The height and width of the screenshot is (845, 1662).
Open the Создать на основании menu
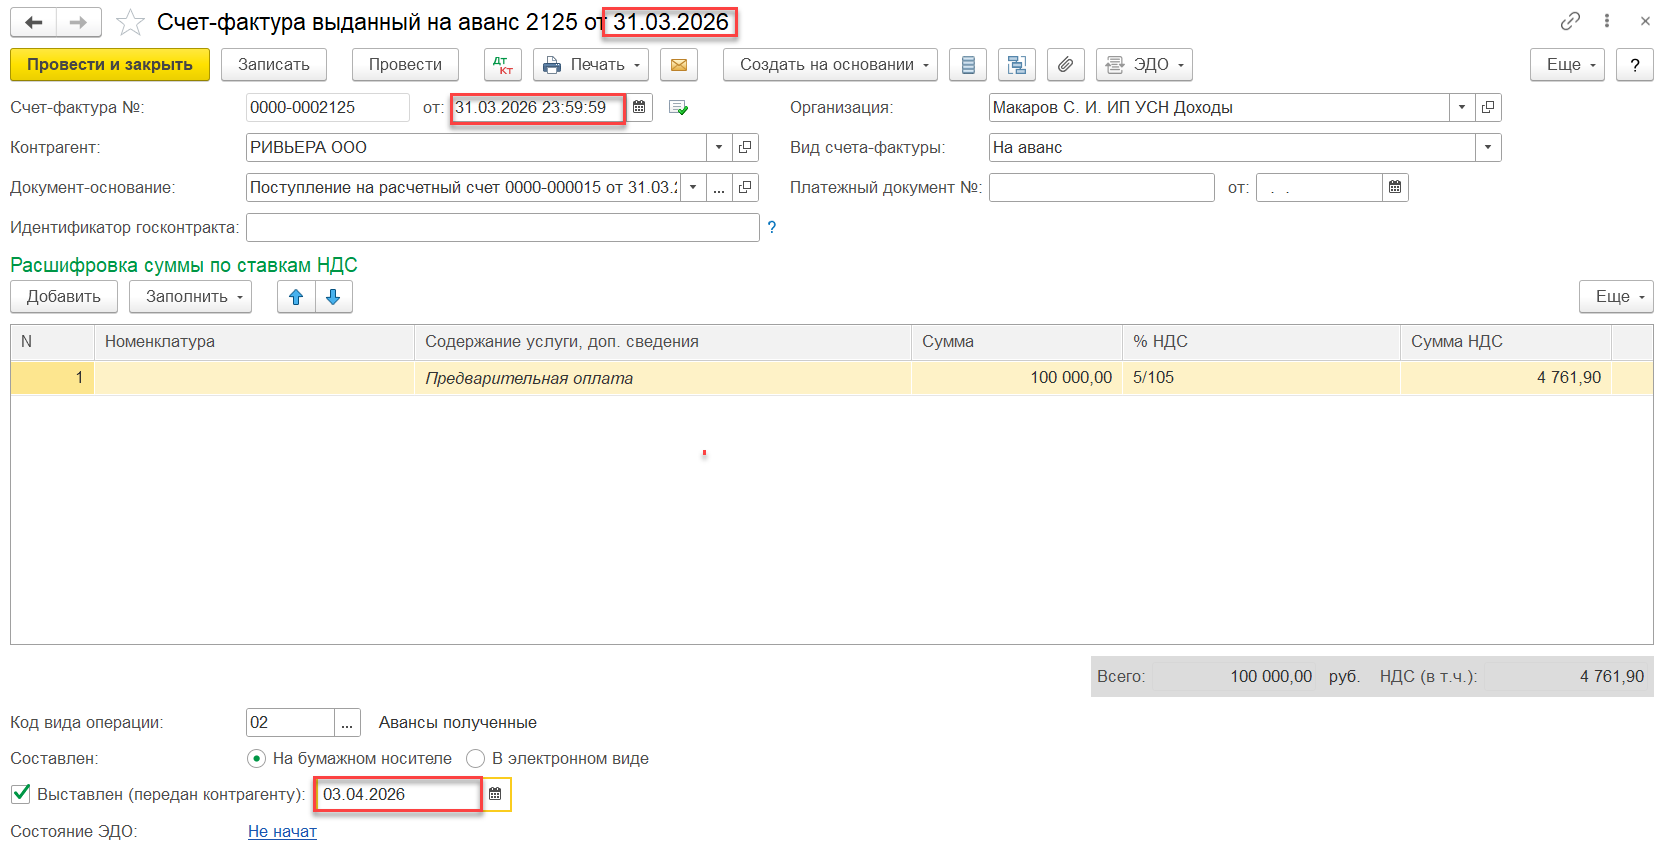[x=830, y=65]
